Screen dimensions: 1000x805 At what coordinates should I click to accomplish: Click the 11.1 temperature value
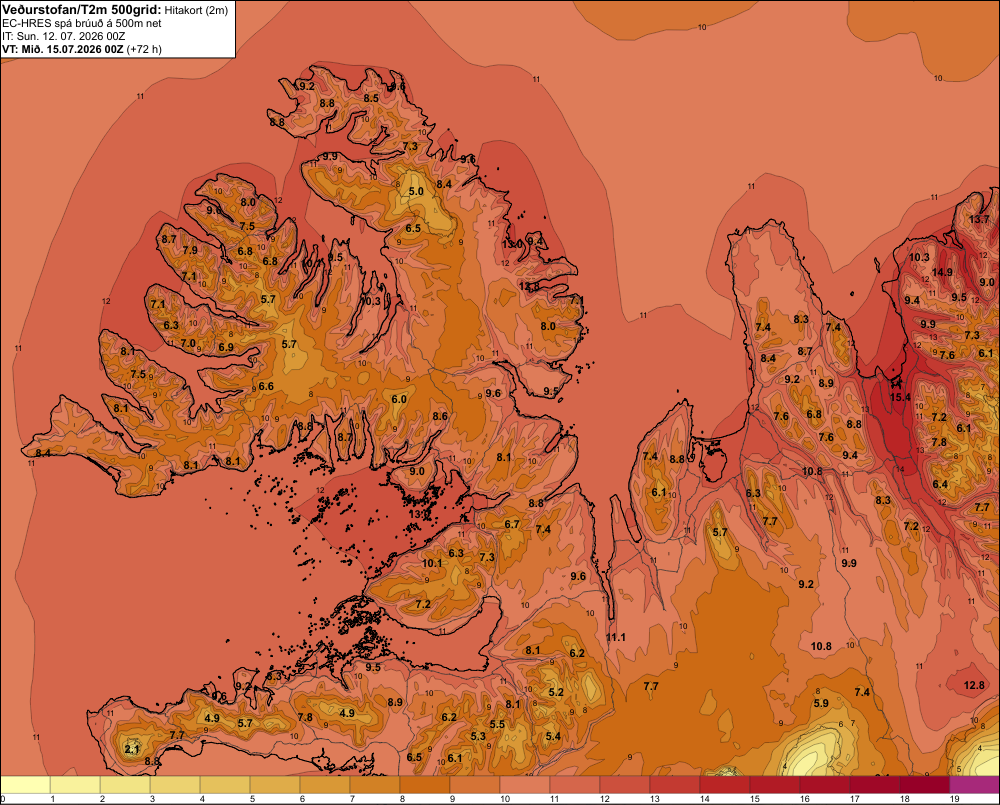(615, 637)
